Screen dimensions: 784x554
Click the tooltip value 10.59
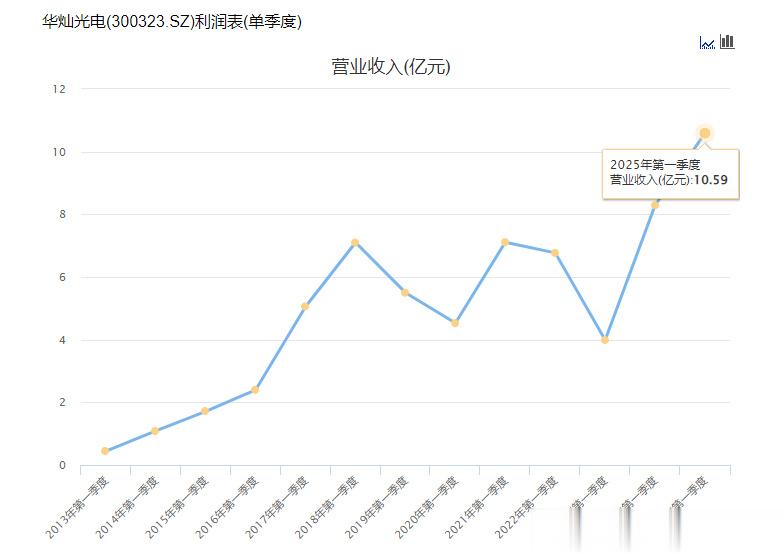point(710,180)
